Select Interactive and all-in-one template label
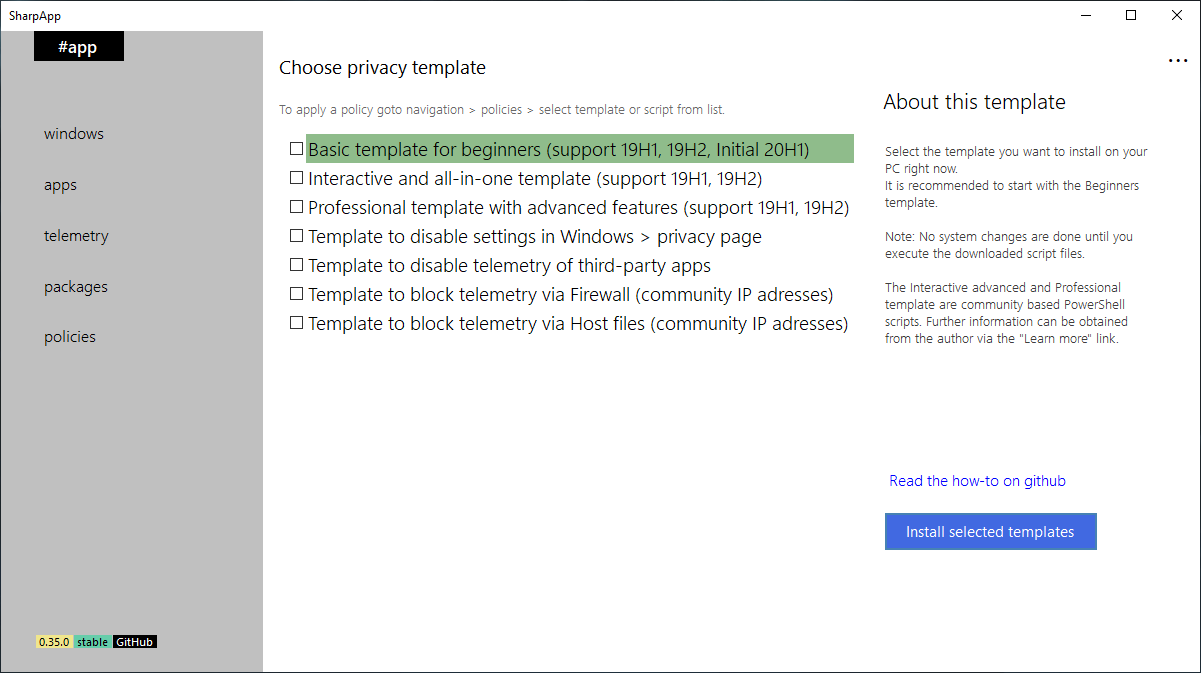This screenshot has width=1201, height=673. [535, 179]
